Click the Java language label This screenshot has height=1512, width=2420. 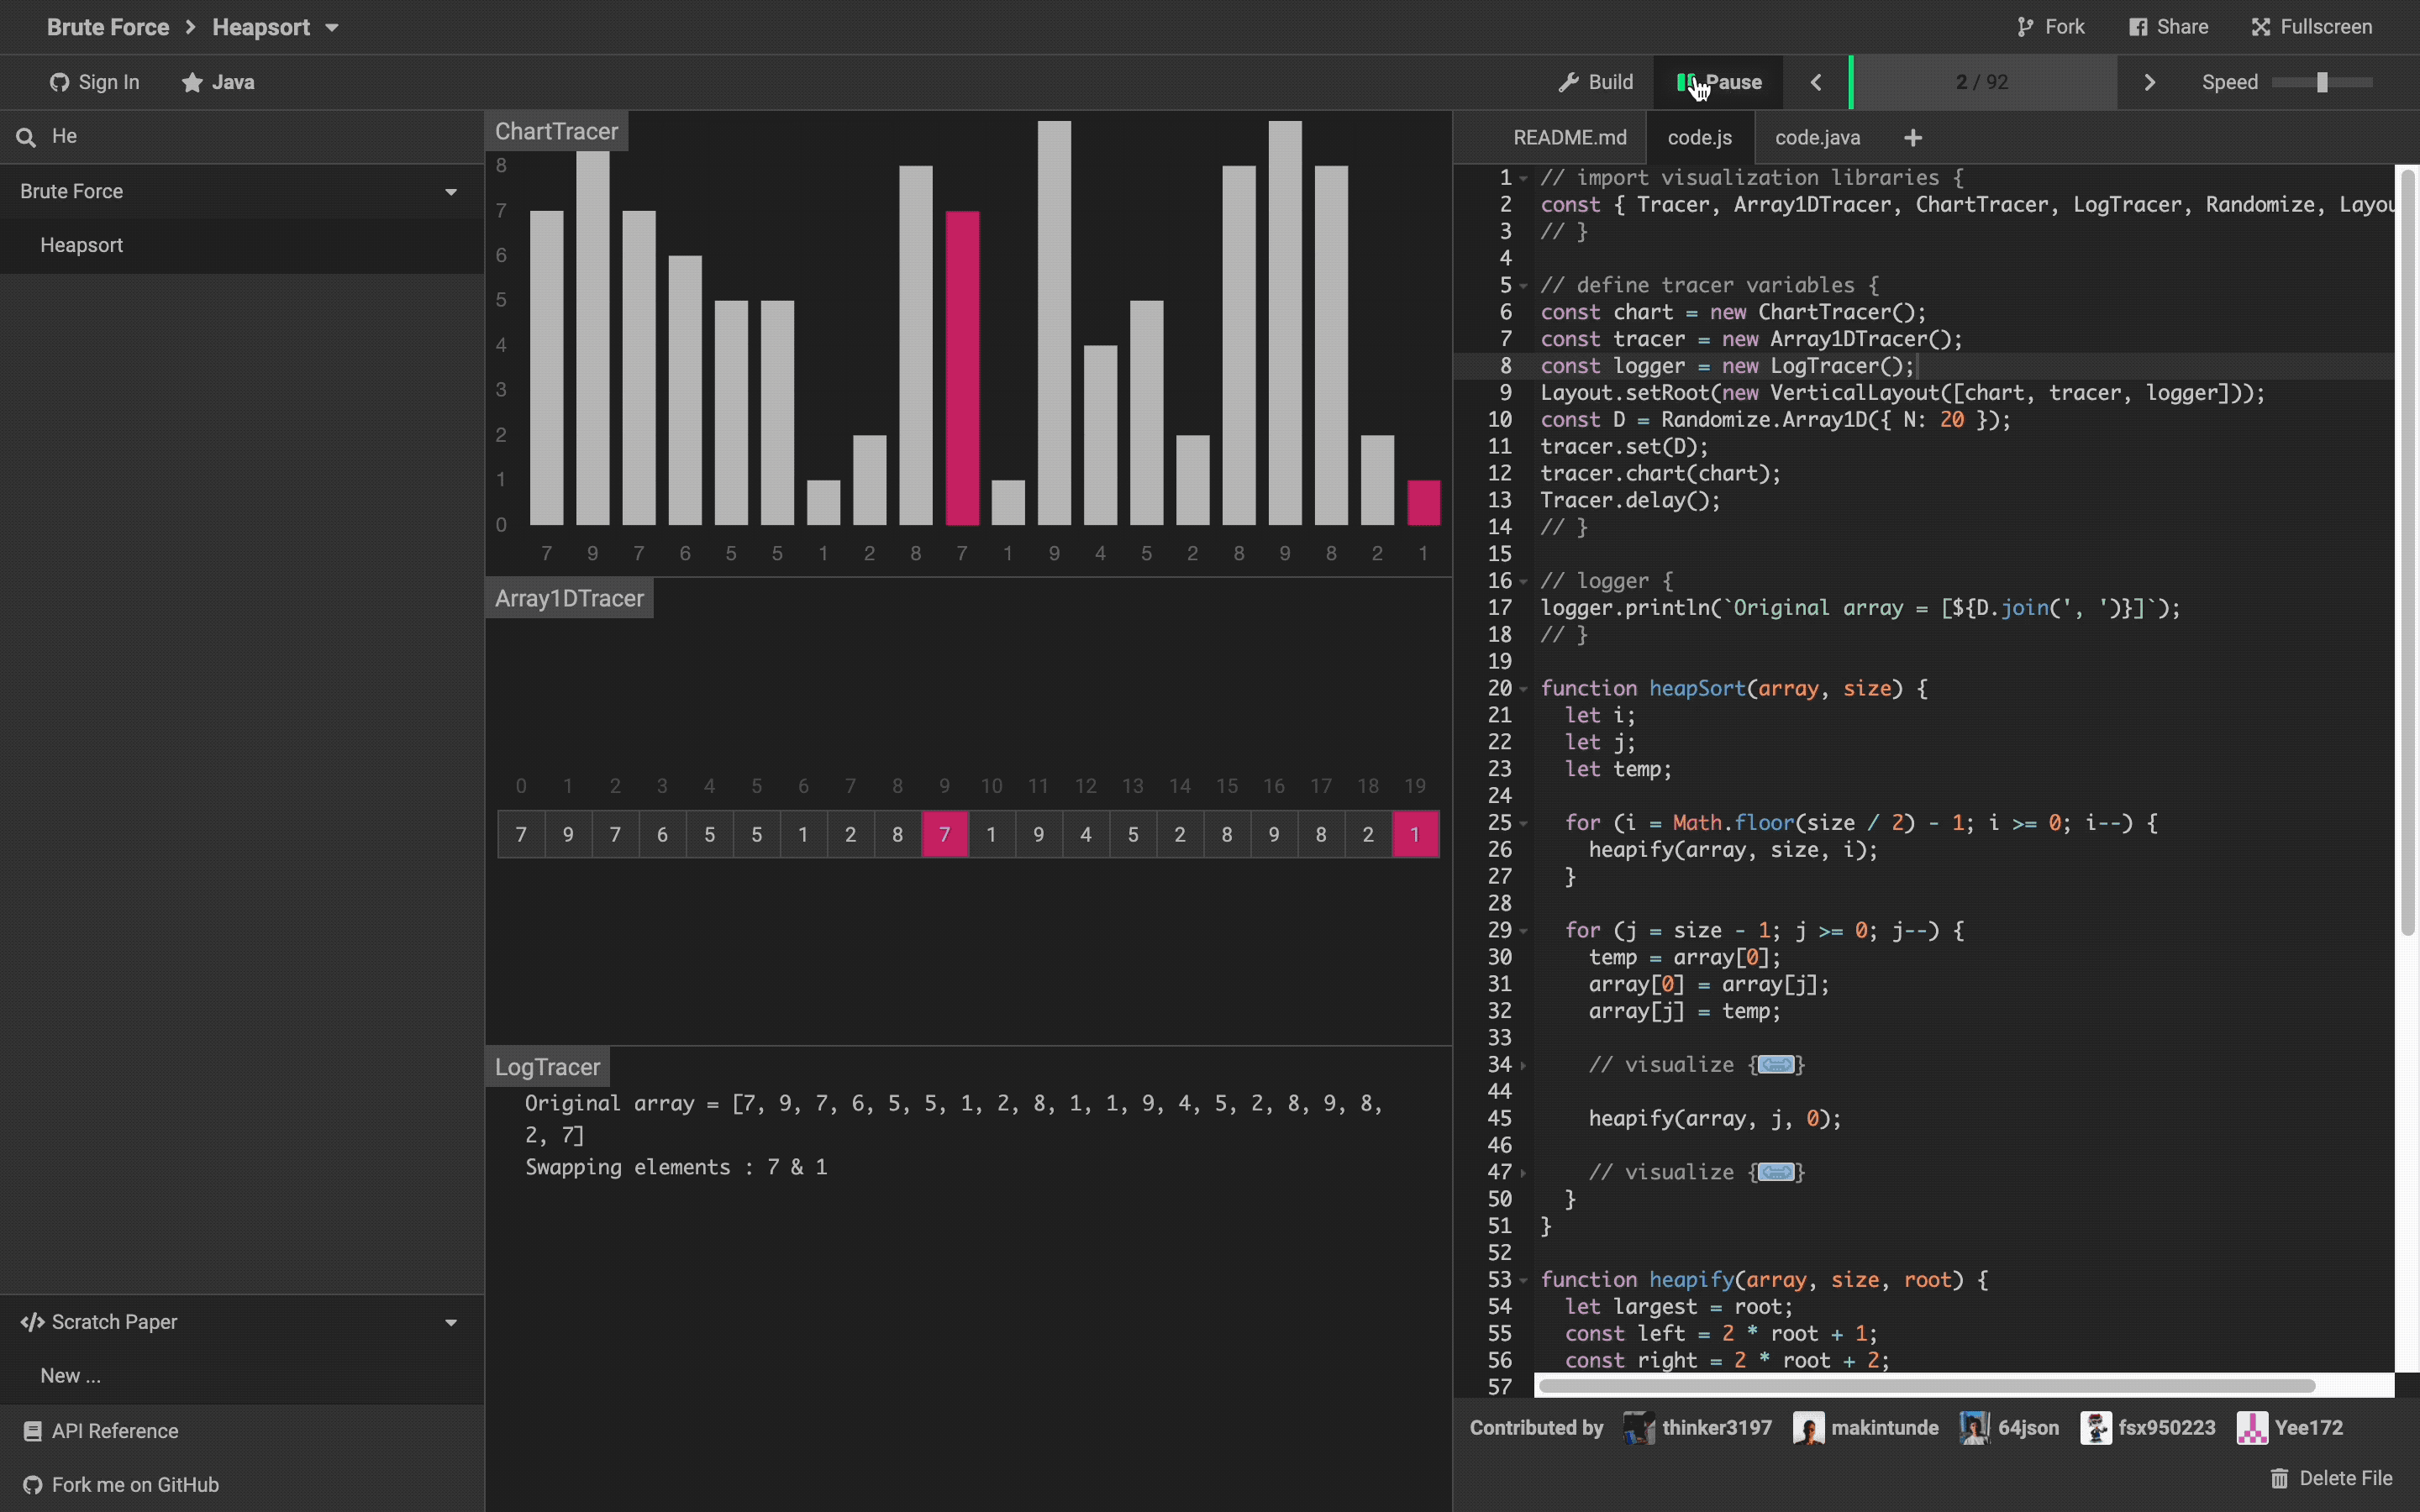tap(233, 83)
